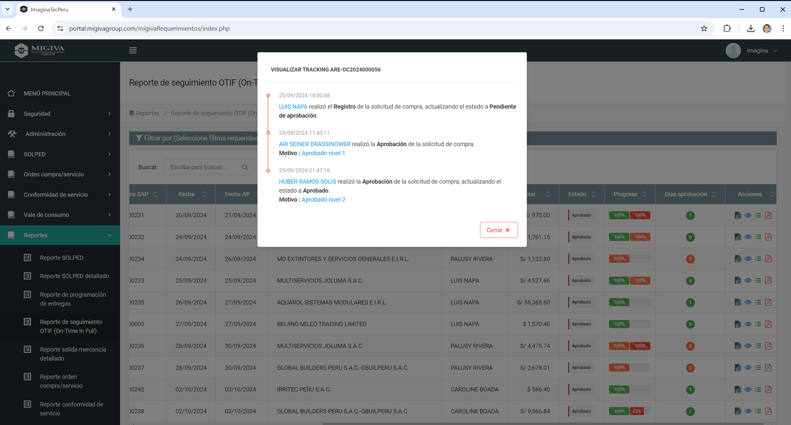This screenshot has height=425, width=791.
Task: Click eye icon in AQUAROL SISTEMAS row
Action: tap(748, 302)
